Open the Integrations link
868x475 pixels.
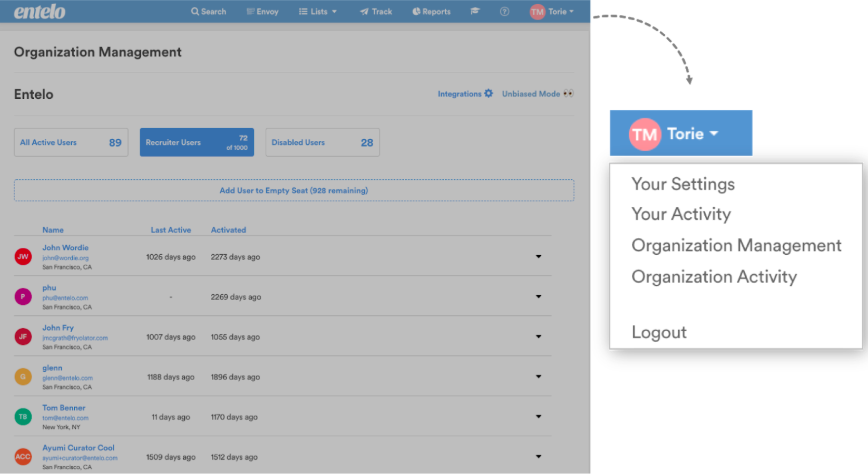[459, 94]
